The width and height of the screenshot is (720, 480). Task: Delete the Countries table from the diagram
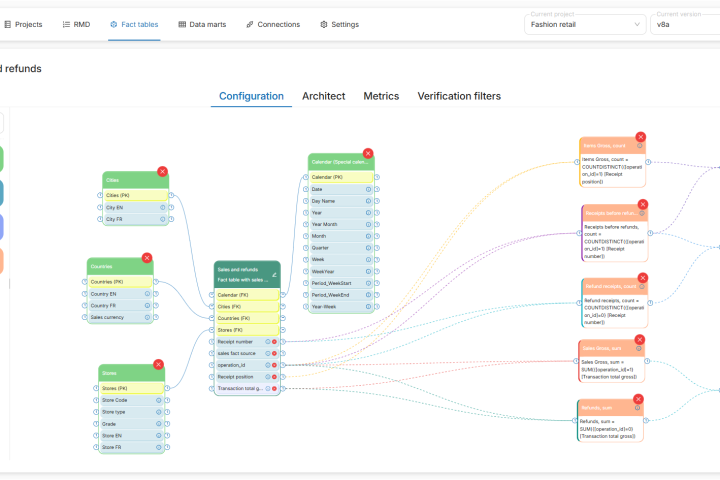(x=147, y=258)
